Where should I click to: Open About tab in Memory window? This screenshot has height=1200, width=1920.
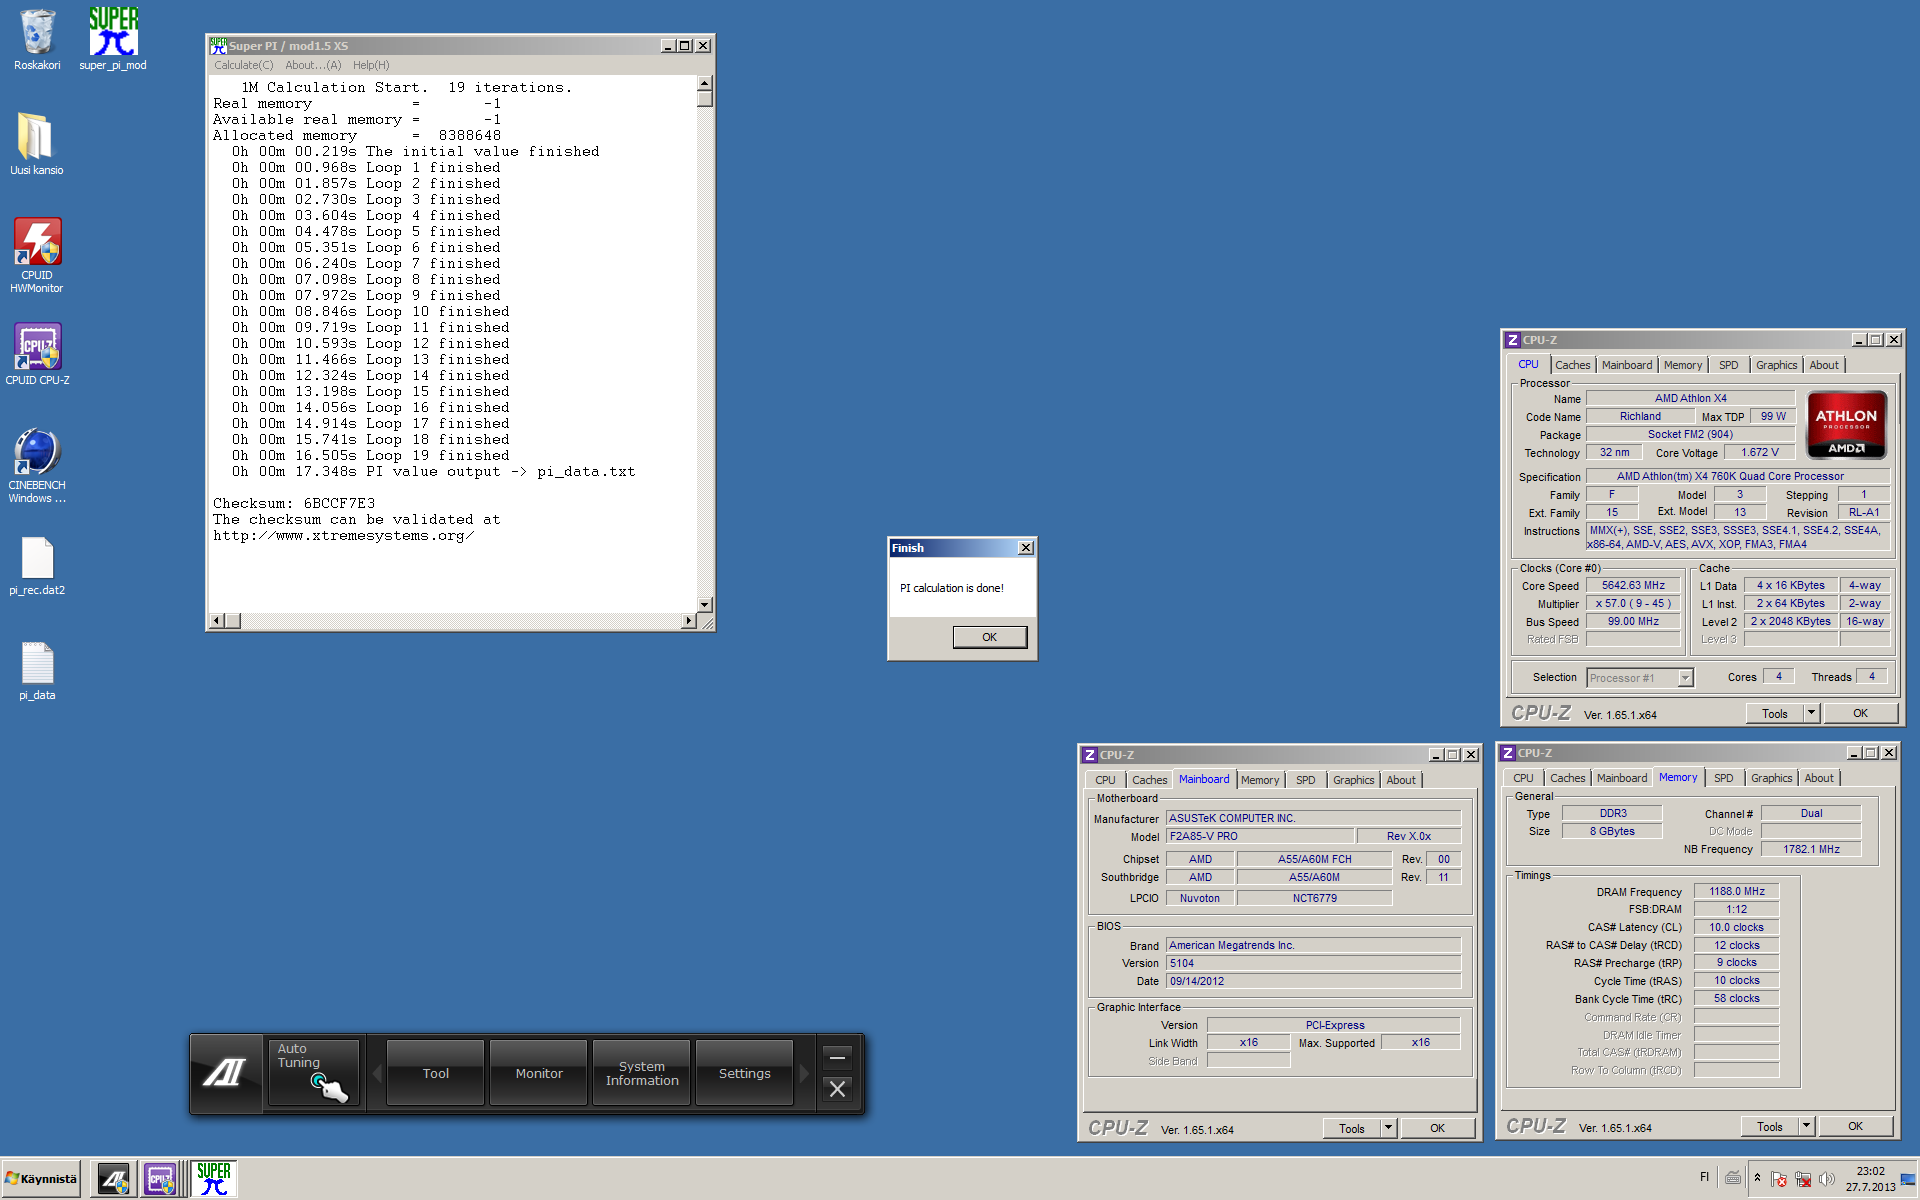click(x=1819, y=778)
